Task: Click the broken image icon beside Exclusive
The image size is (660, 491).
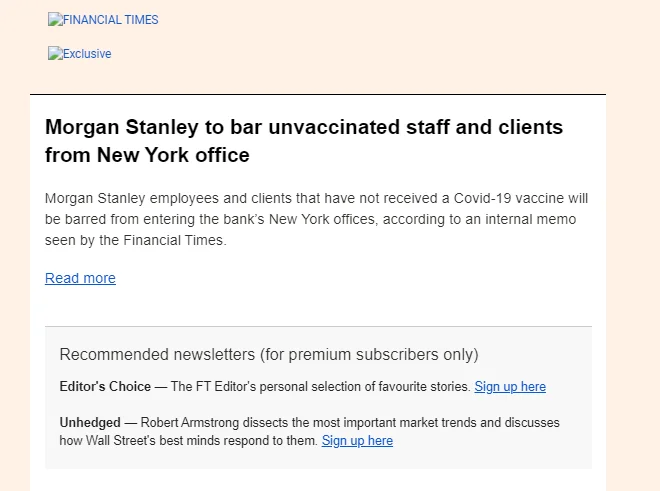Action: tap(55, 53)
